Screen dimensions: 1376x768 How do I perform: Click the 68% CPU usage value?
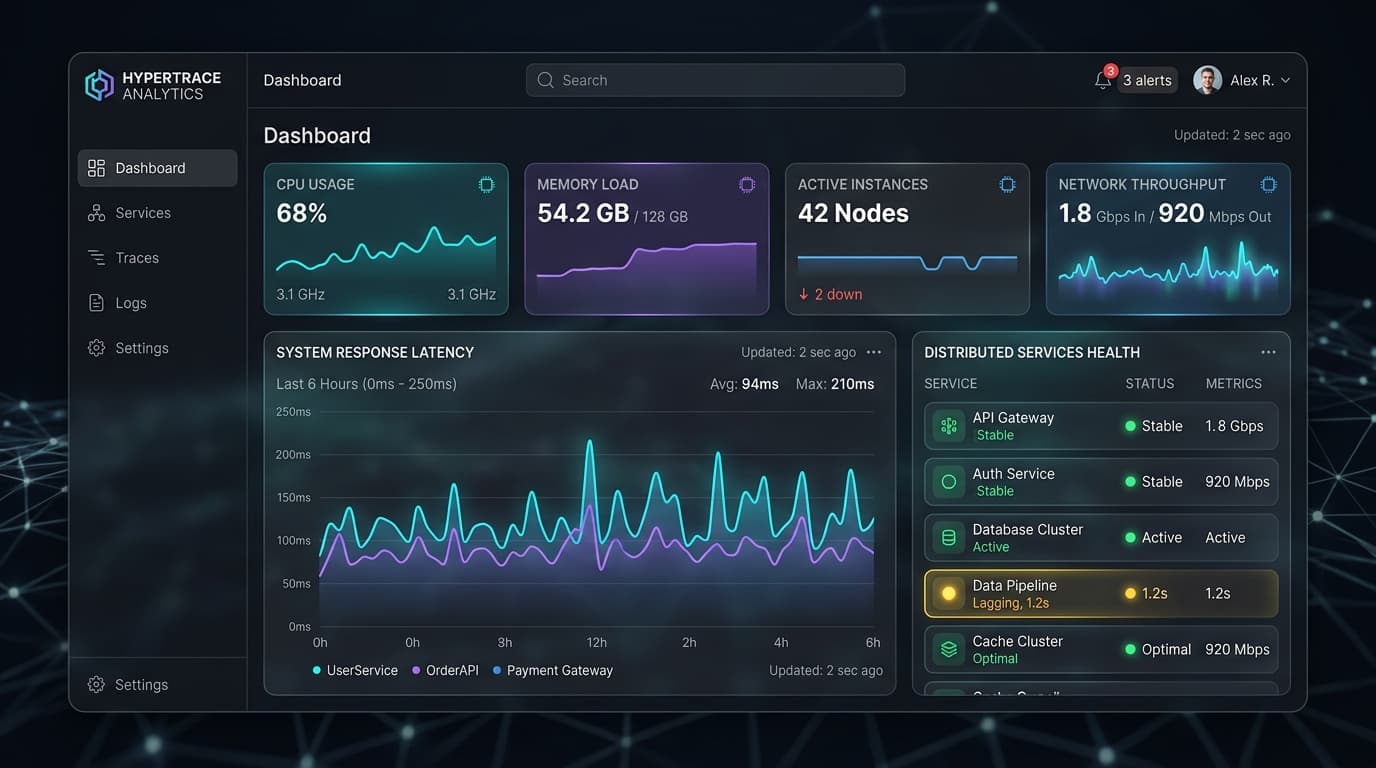pyautogui.click(x=302, y=213)
